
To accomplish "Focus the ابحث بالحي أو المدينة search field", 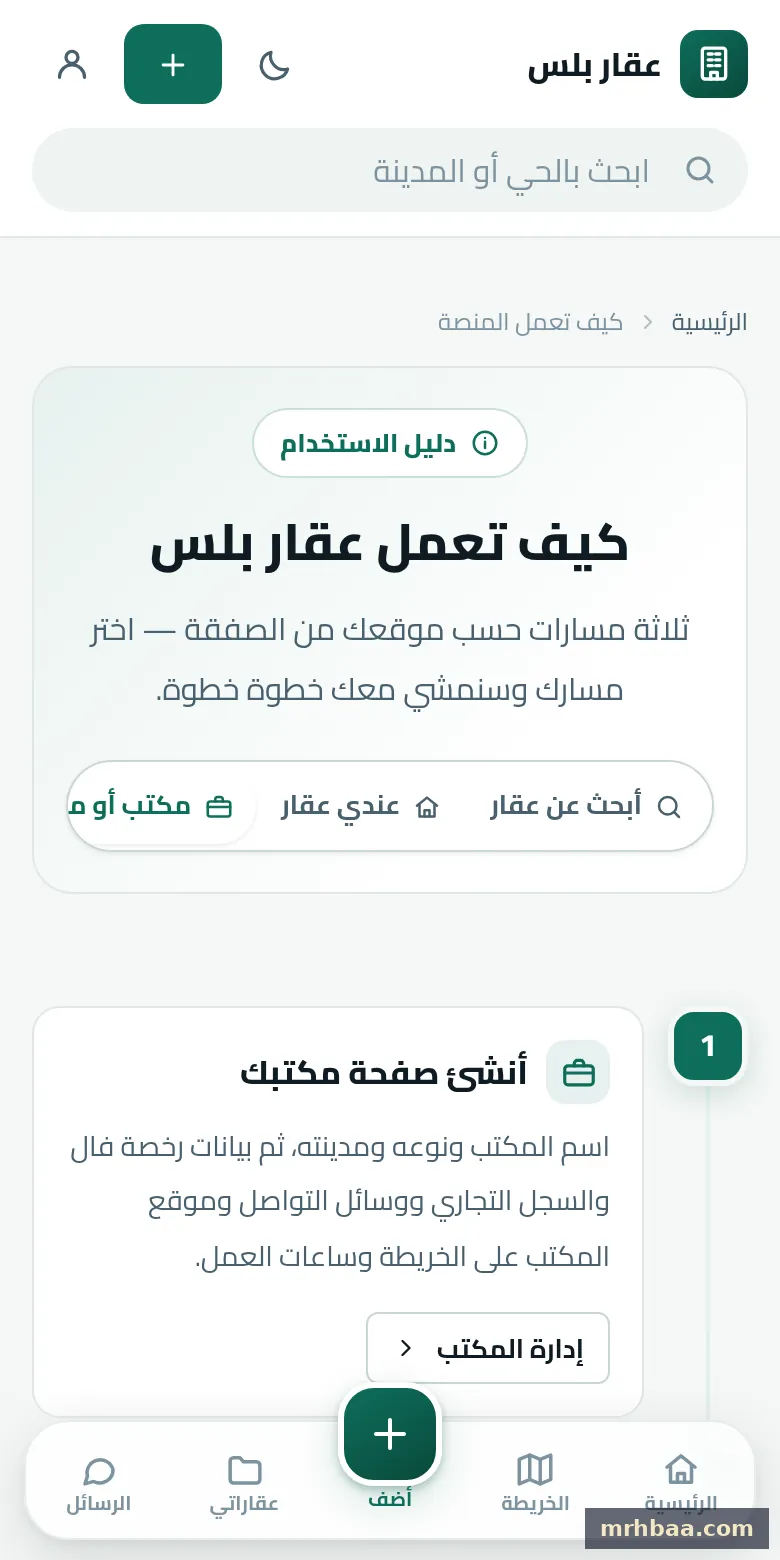I will coord(390,170).
